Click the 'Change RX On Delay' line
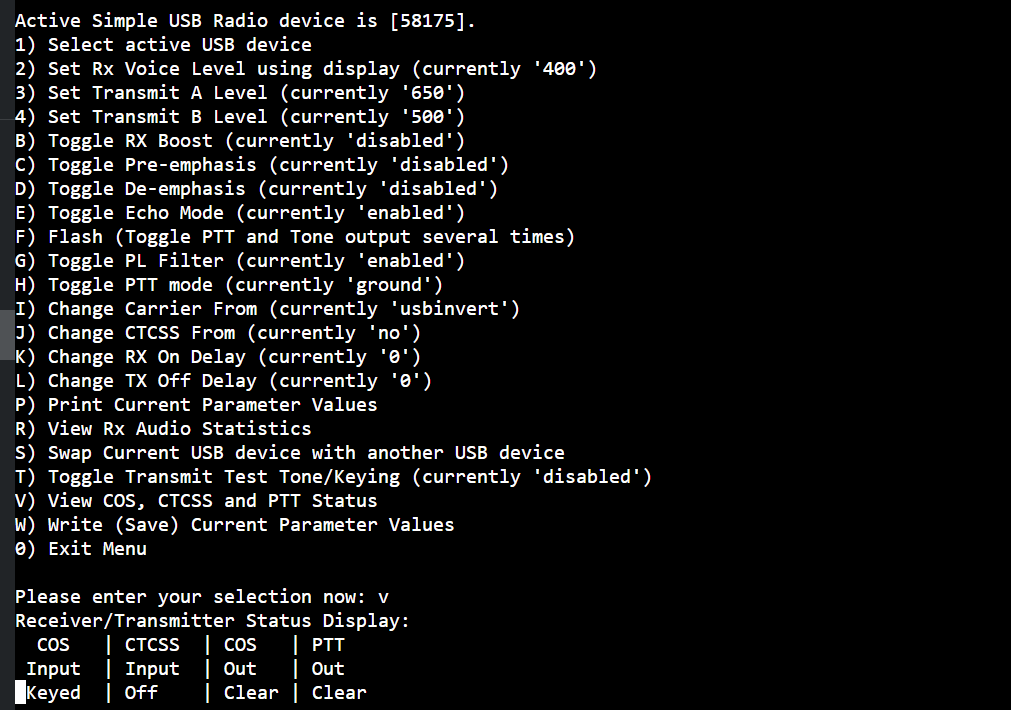 pyautogui.click(x=218, y=357)
